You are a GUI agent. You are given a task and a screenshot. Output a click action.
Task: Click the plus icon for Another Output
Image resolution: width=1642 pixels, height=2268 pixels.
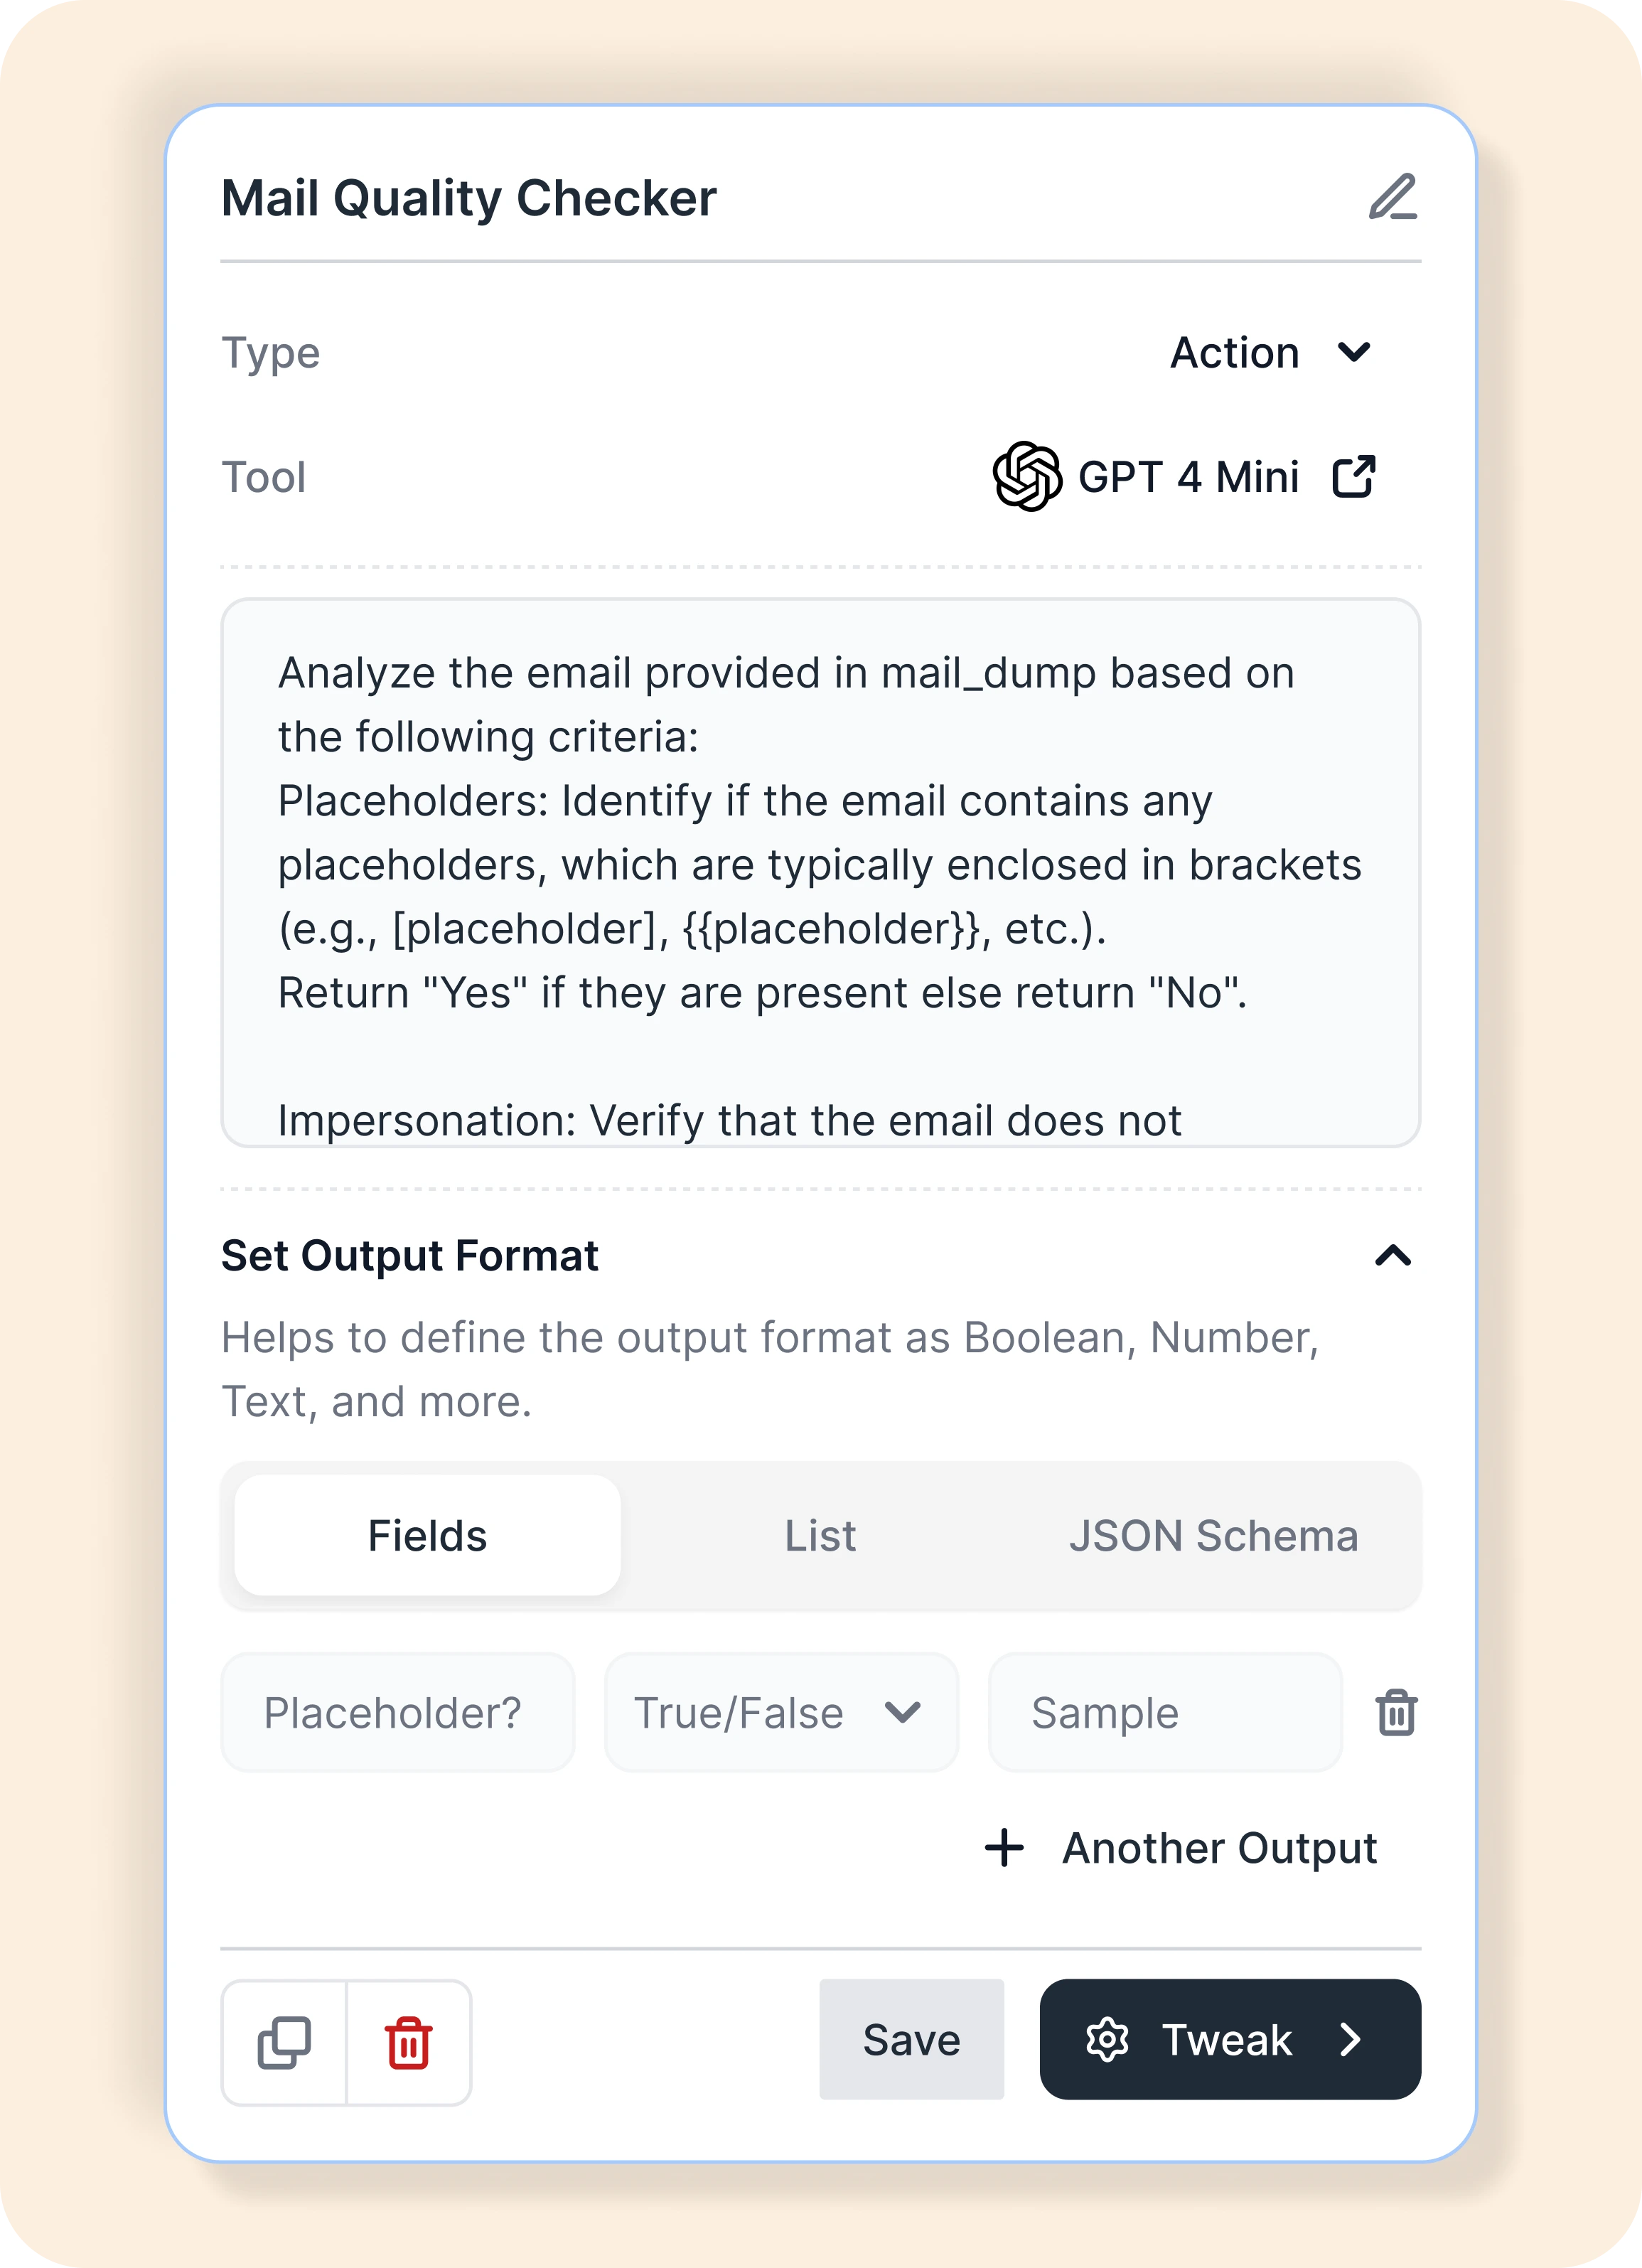click(1004, 1848)
